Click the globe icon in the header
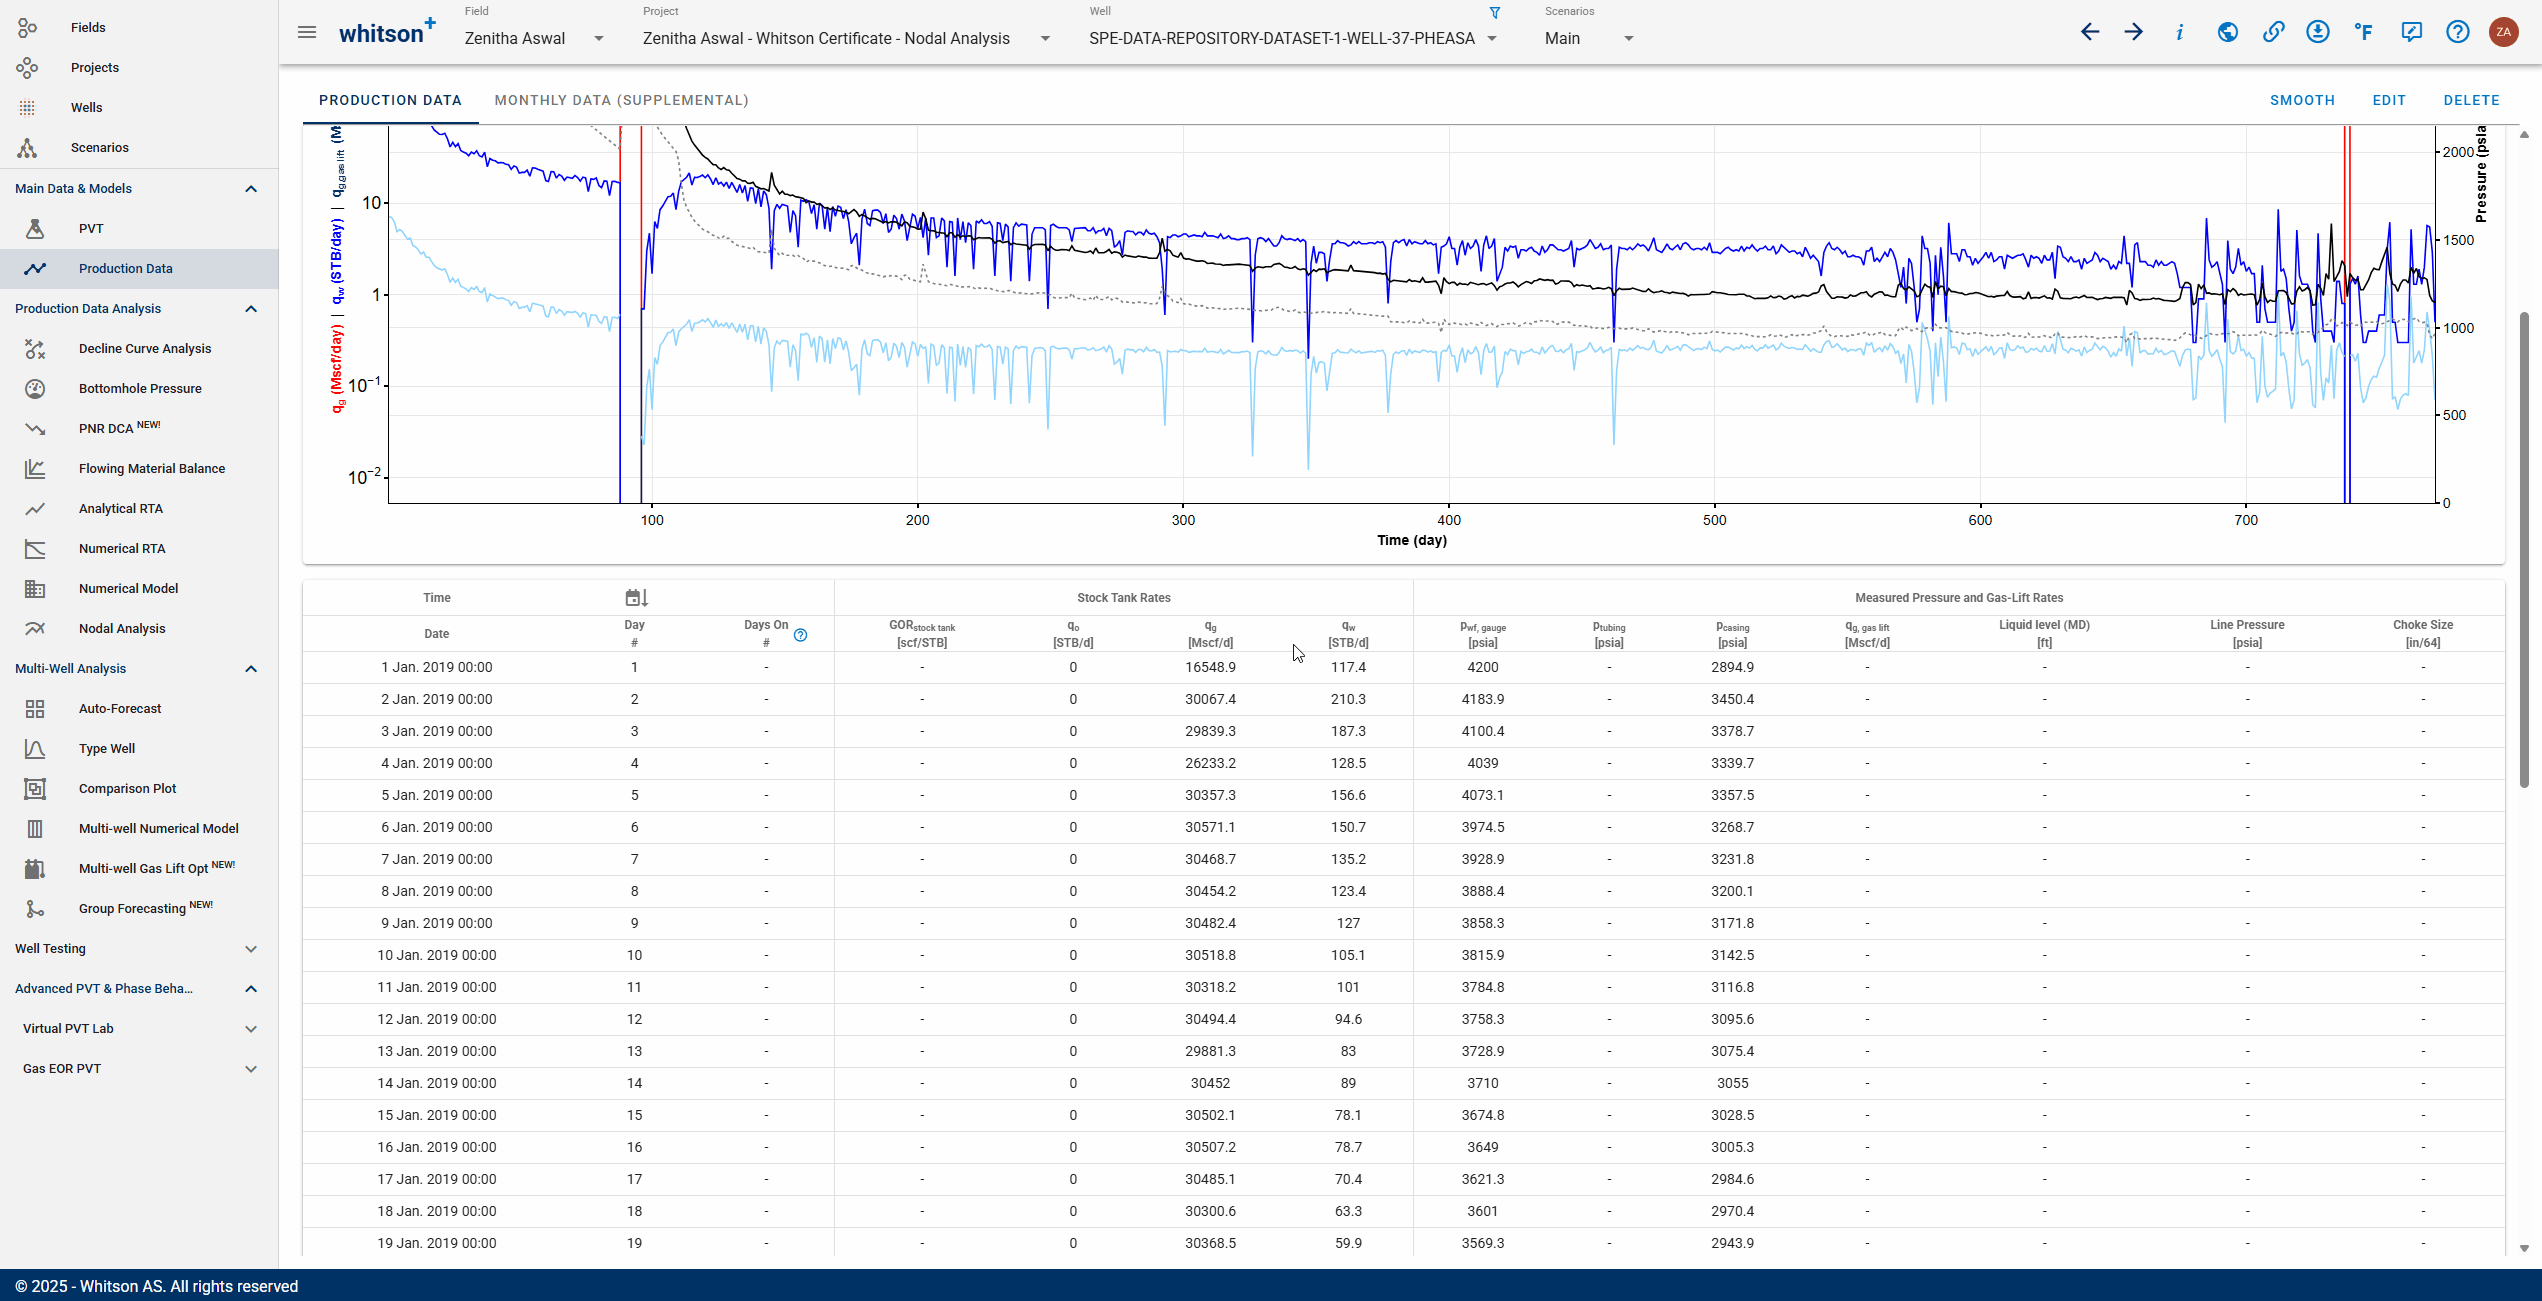The image size is (2542, 1301). pyautogui.click(x=2227, y=32)
